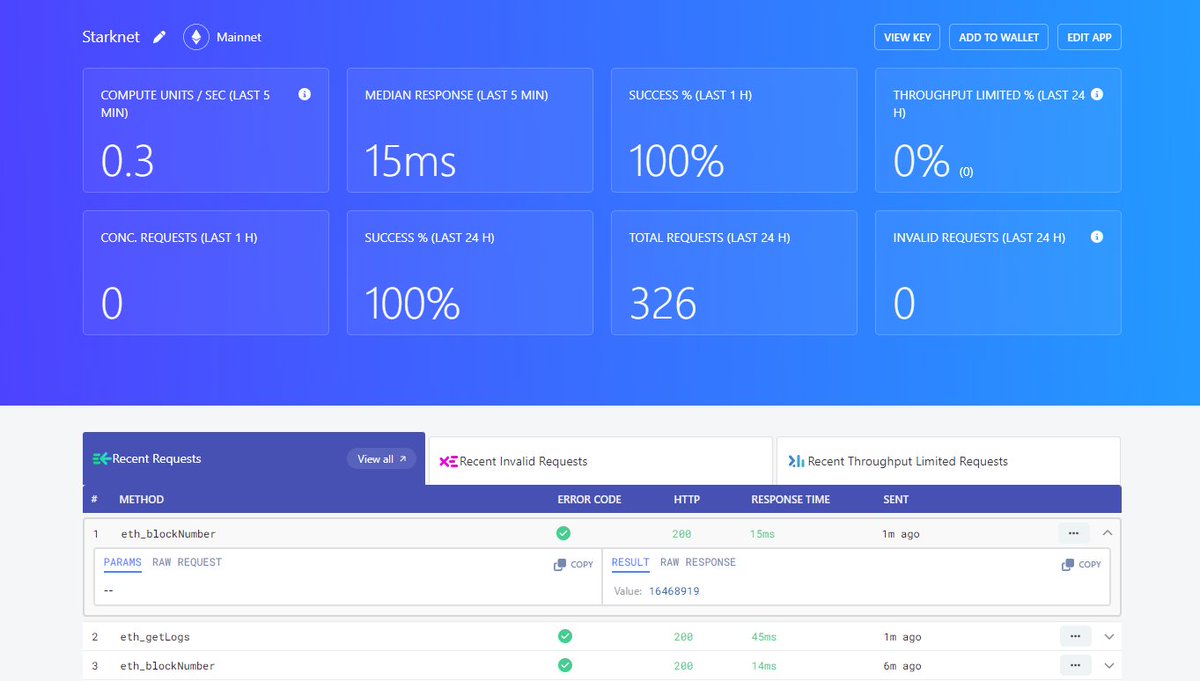
Task: Click the Throughput Limited info icon
Action: tap(1097, 94)
